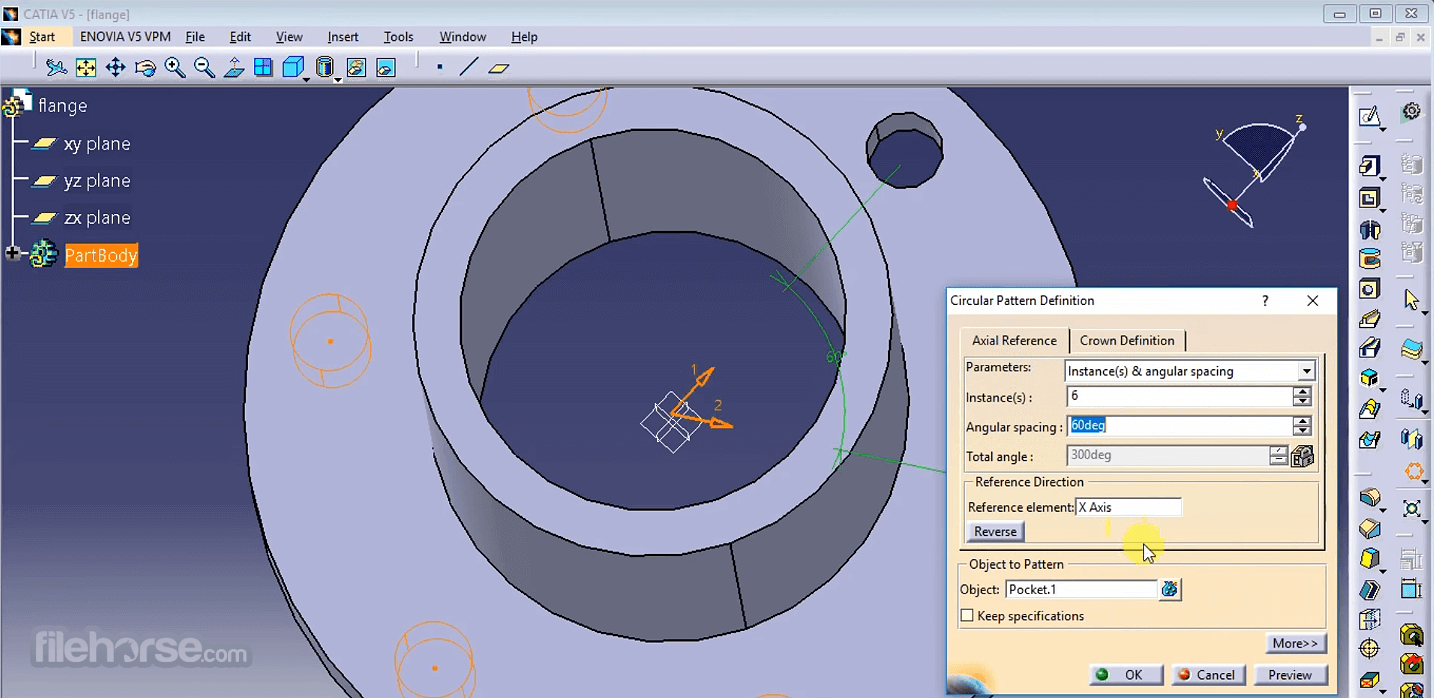Viewport: 1434px width, 698px height.
Task: Select the Pocket tool icon
Action: [1369, 198]
